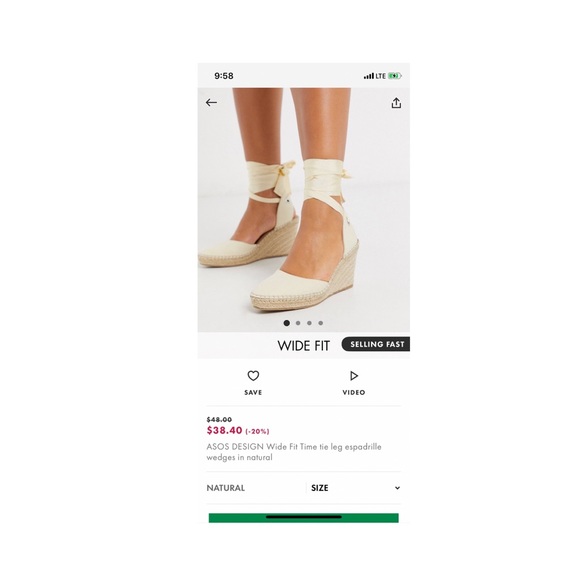
Task: Tap the cellular signal bars icon
Action: pos(368,76)
